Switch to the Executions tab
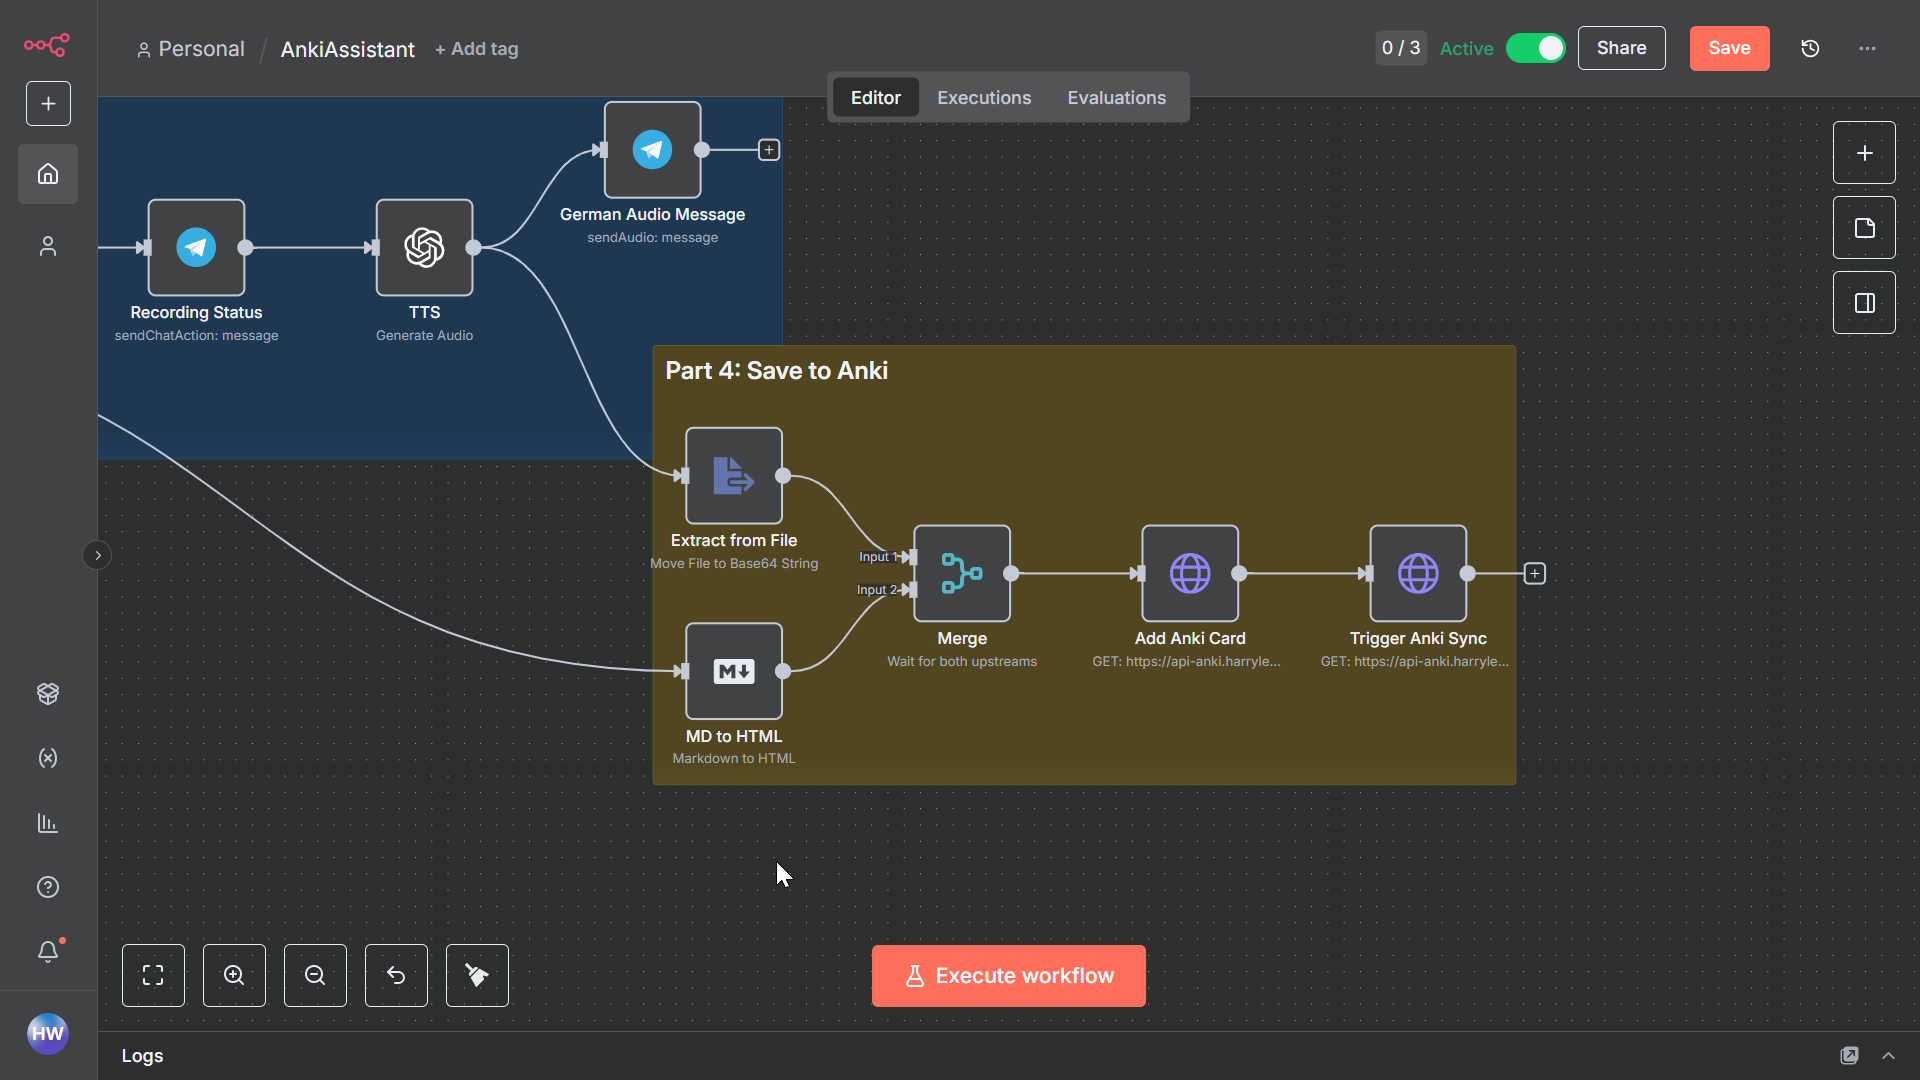Screen dimensions: 1920x1080 pos(983,97)
